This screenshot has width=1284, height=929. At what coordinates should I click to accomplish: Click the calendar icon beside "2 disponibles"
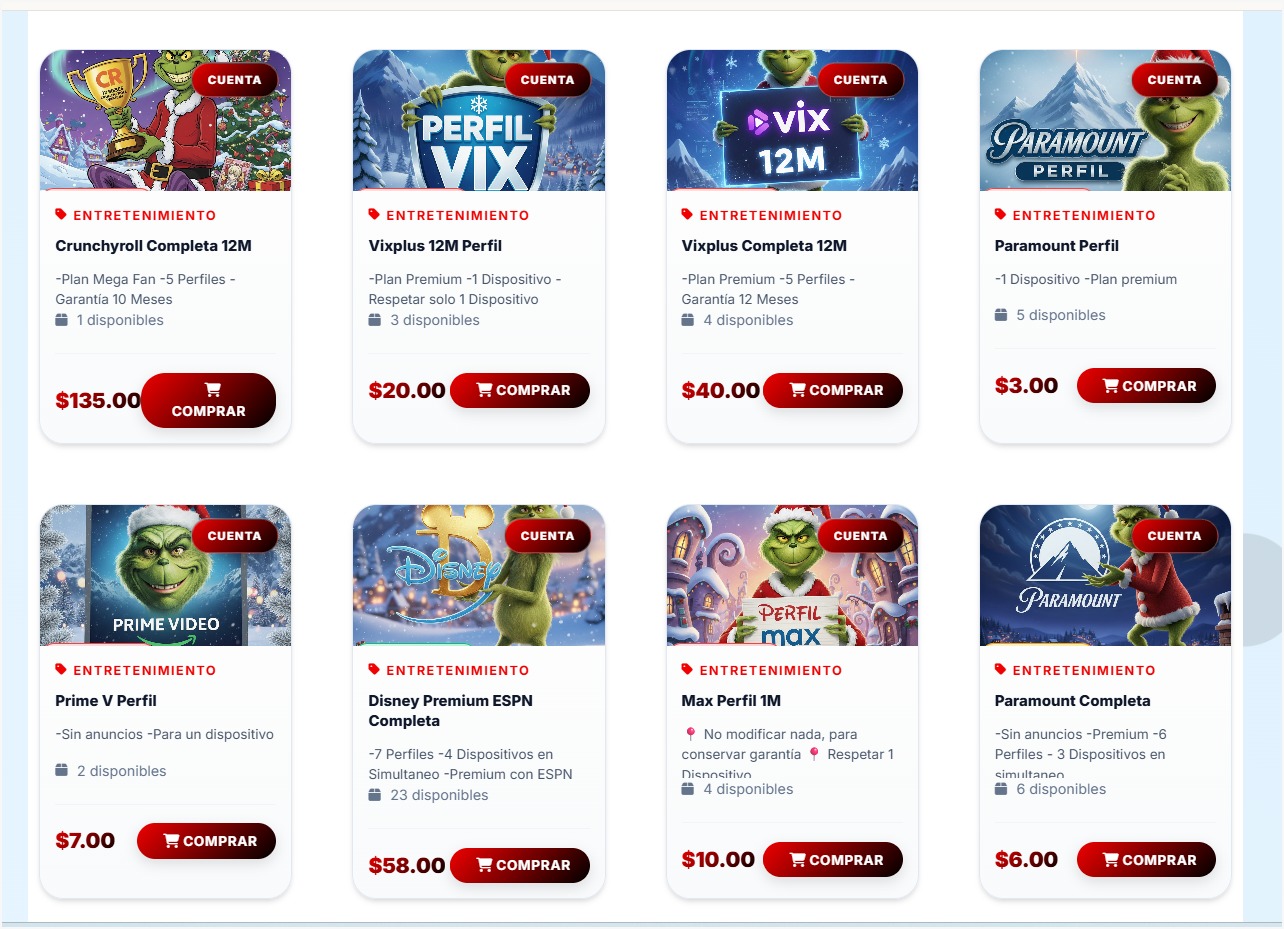(61, 771)
